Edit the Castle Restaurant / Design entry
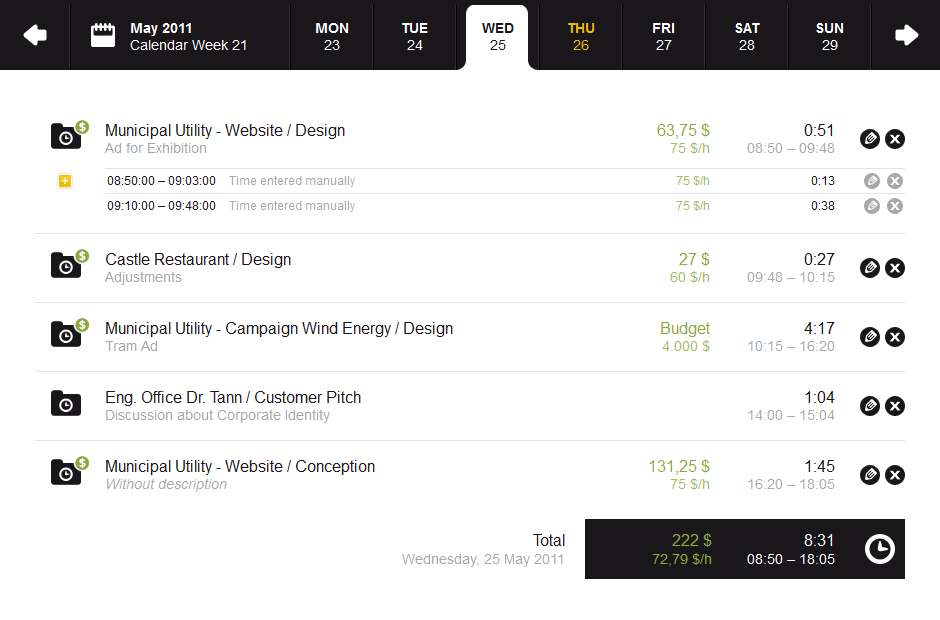This screenshot has height=620, width=940. click(870, 268)
